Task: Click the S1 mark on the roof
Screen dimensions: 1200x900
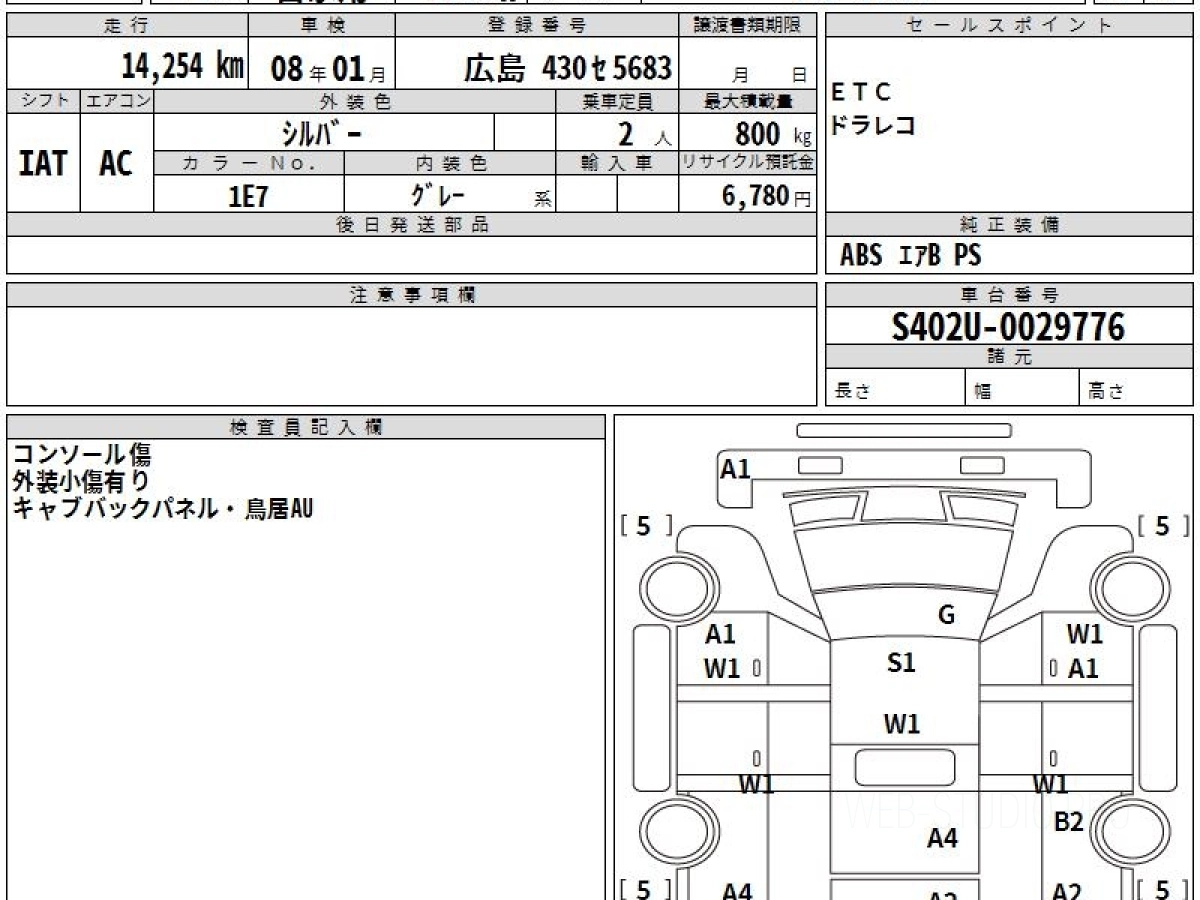Action: coord(901,662)
